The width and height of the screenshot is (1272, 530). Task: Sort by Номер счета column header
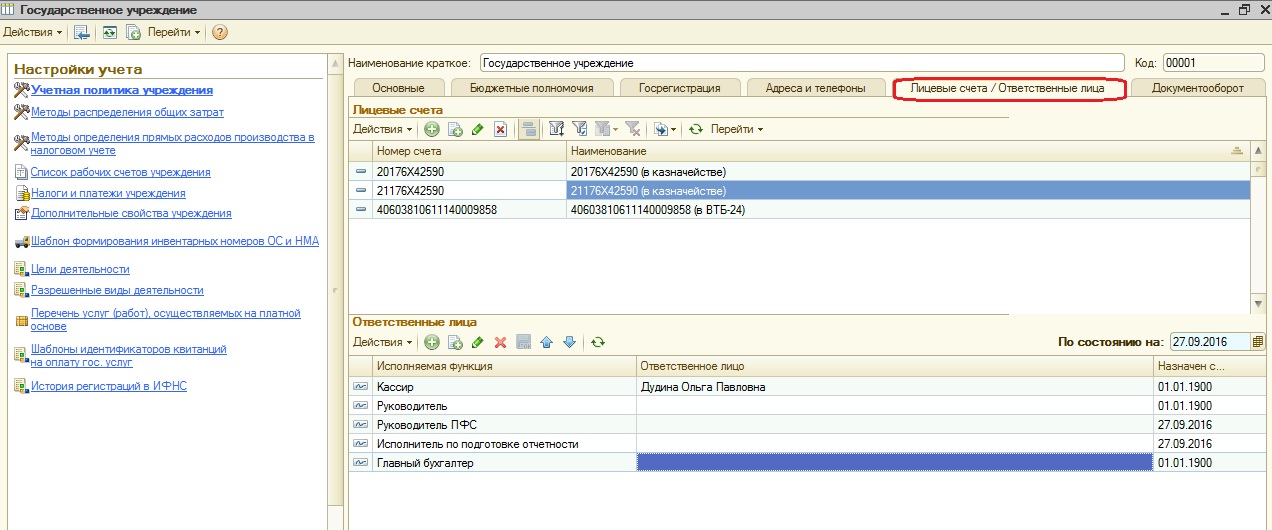tap(469, 150)
